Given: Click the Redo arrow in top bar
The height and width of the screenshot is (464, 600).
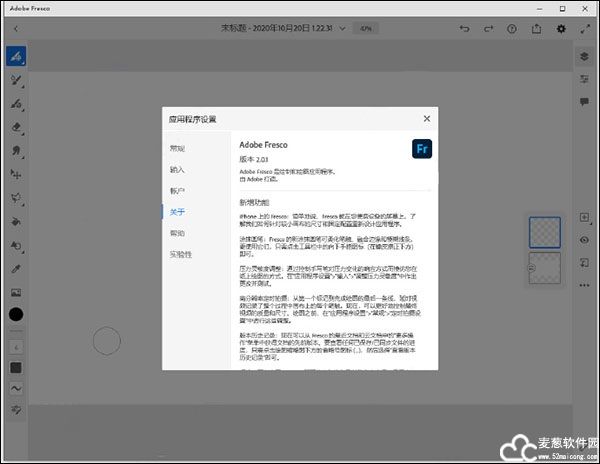Looking at the screenshot, I should coord(488,28).
